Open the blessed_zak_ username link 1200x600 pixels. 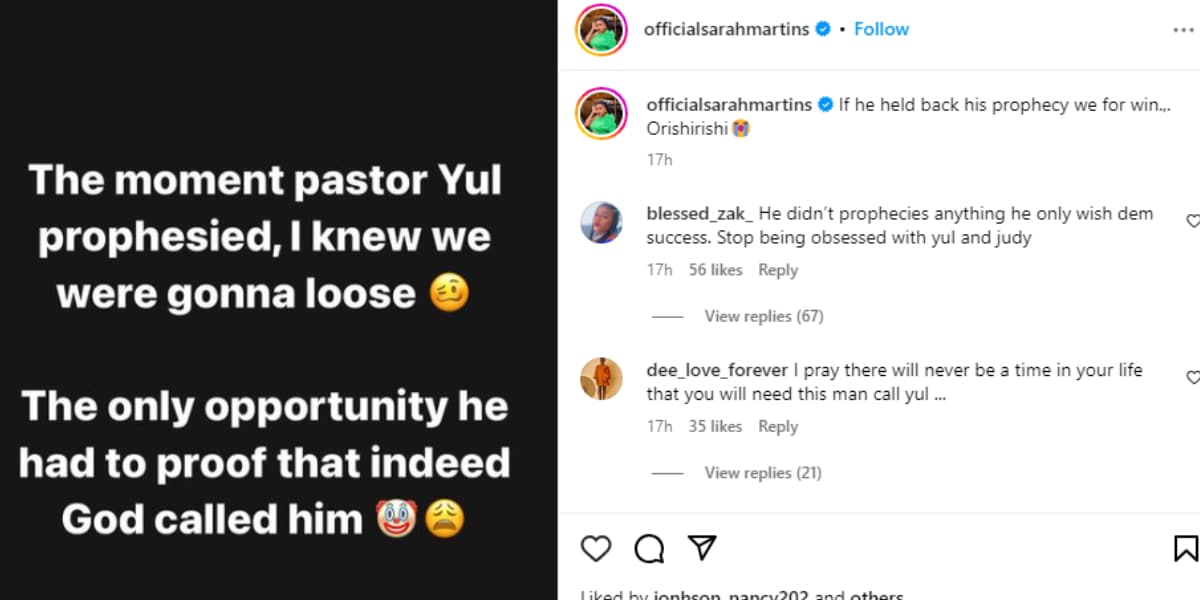coord(700,213)
